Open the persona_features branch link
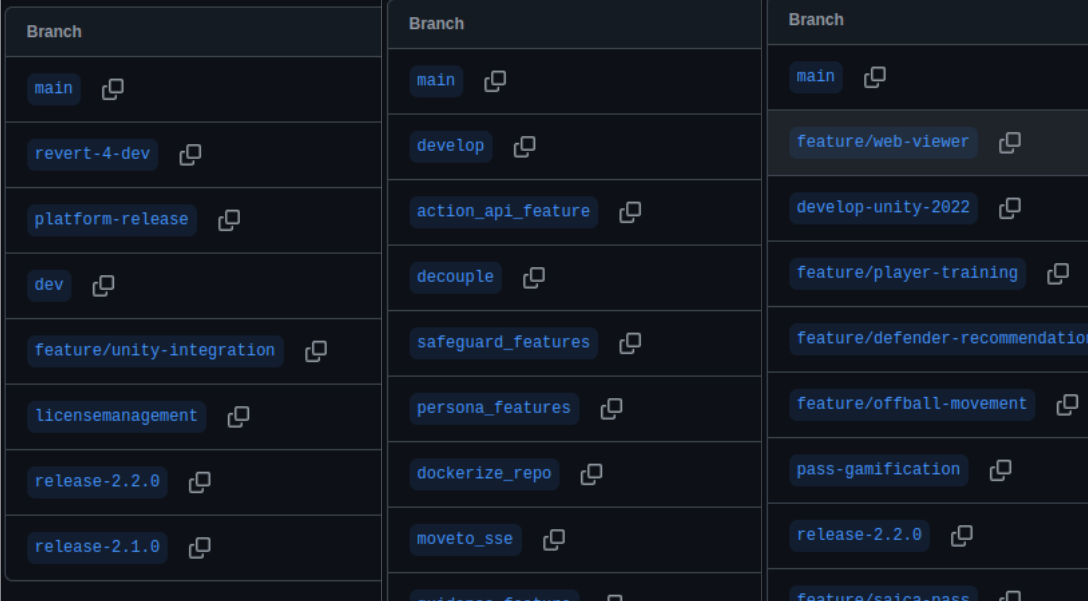Viewport: 1088px width, 601px height. click(493, 408)
